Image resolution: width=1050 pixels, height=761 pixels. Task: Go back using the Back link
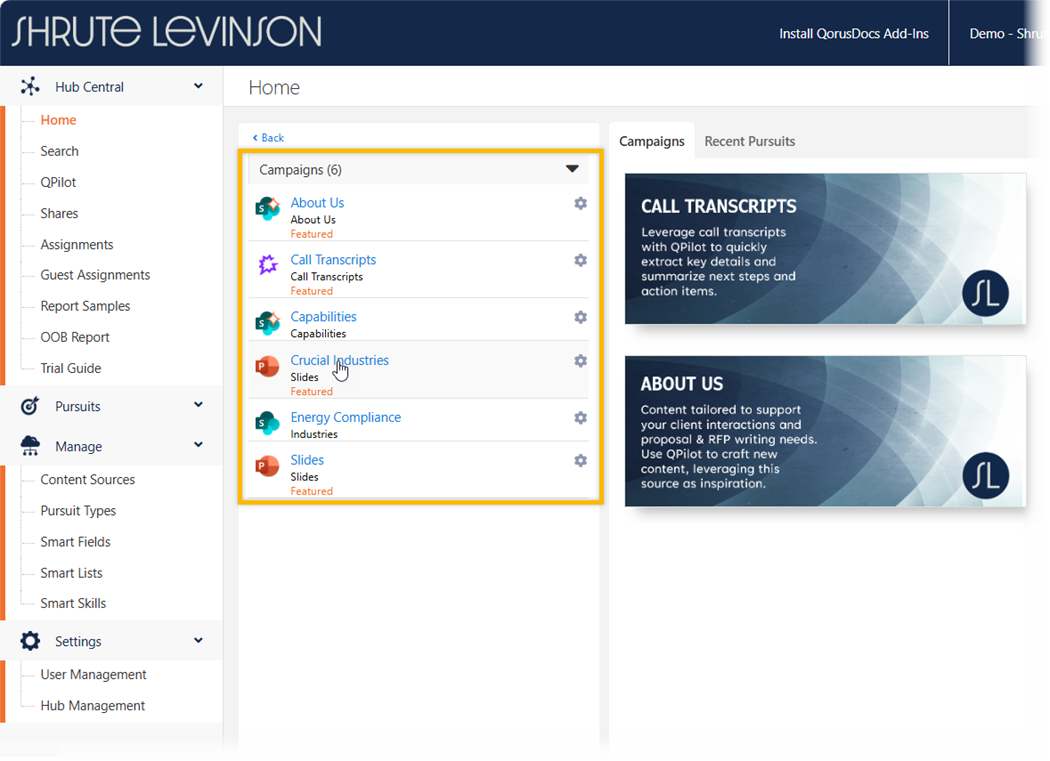(x=268, y=138)
